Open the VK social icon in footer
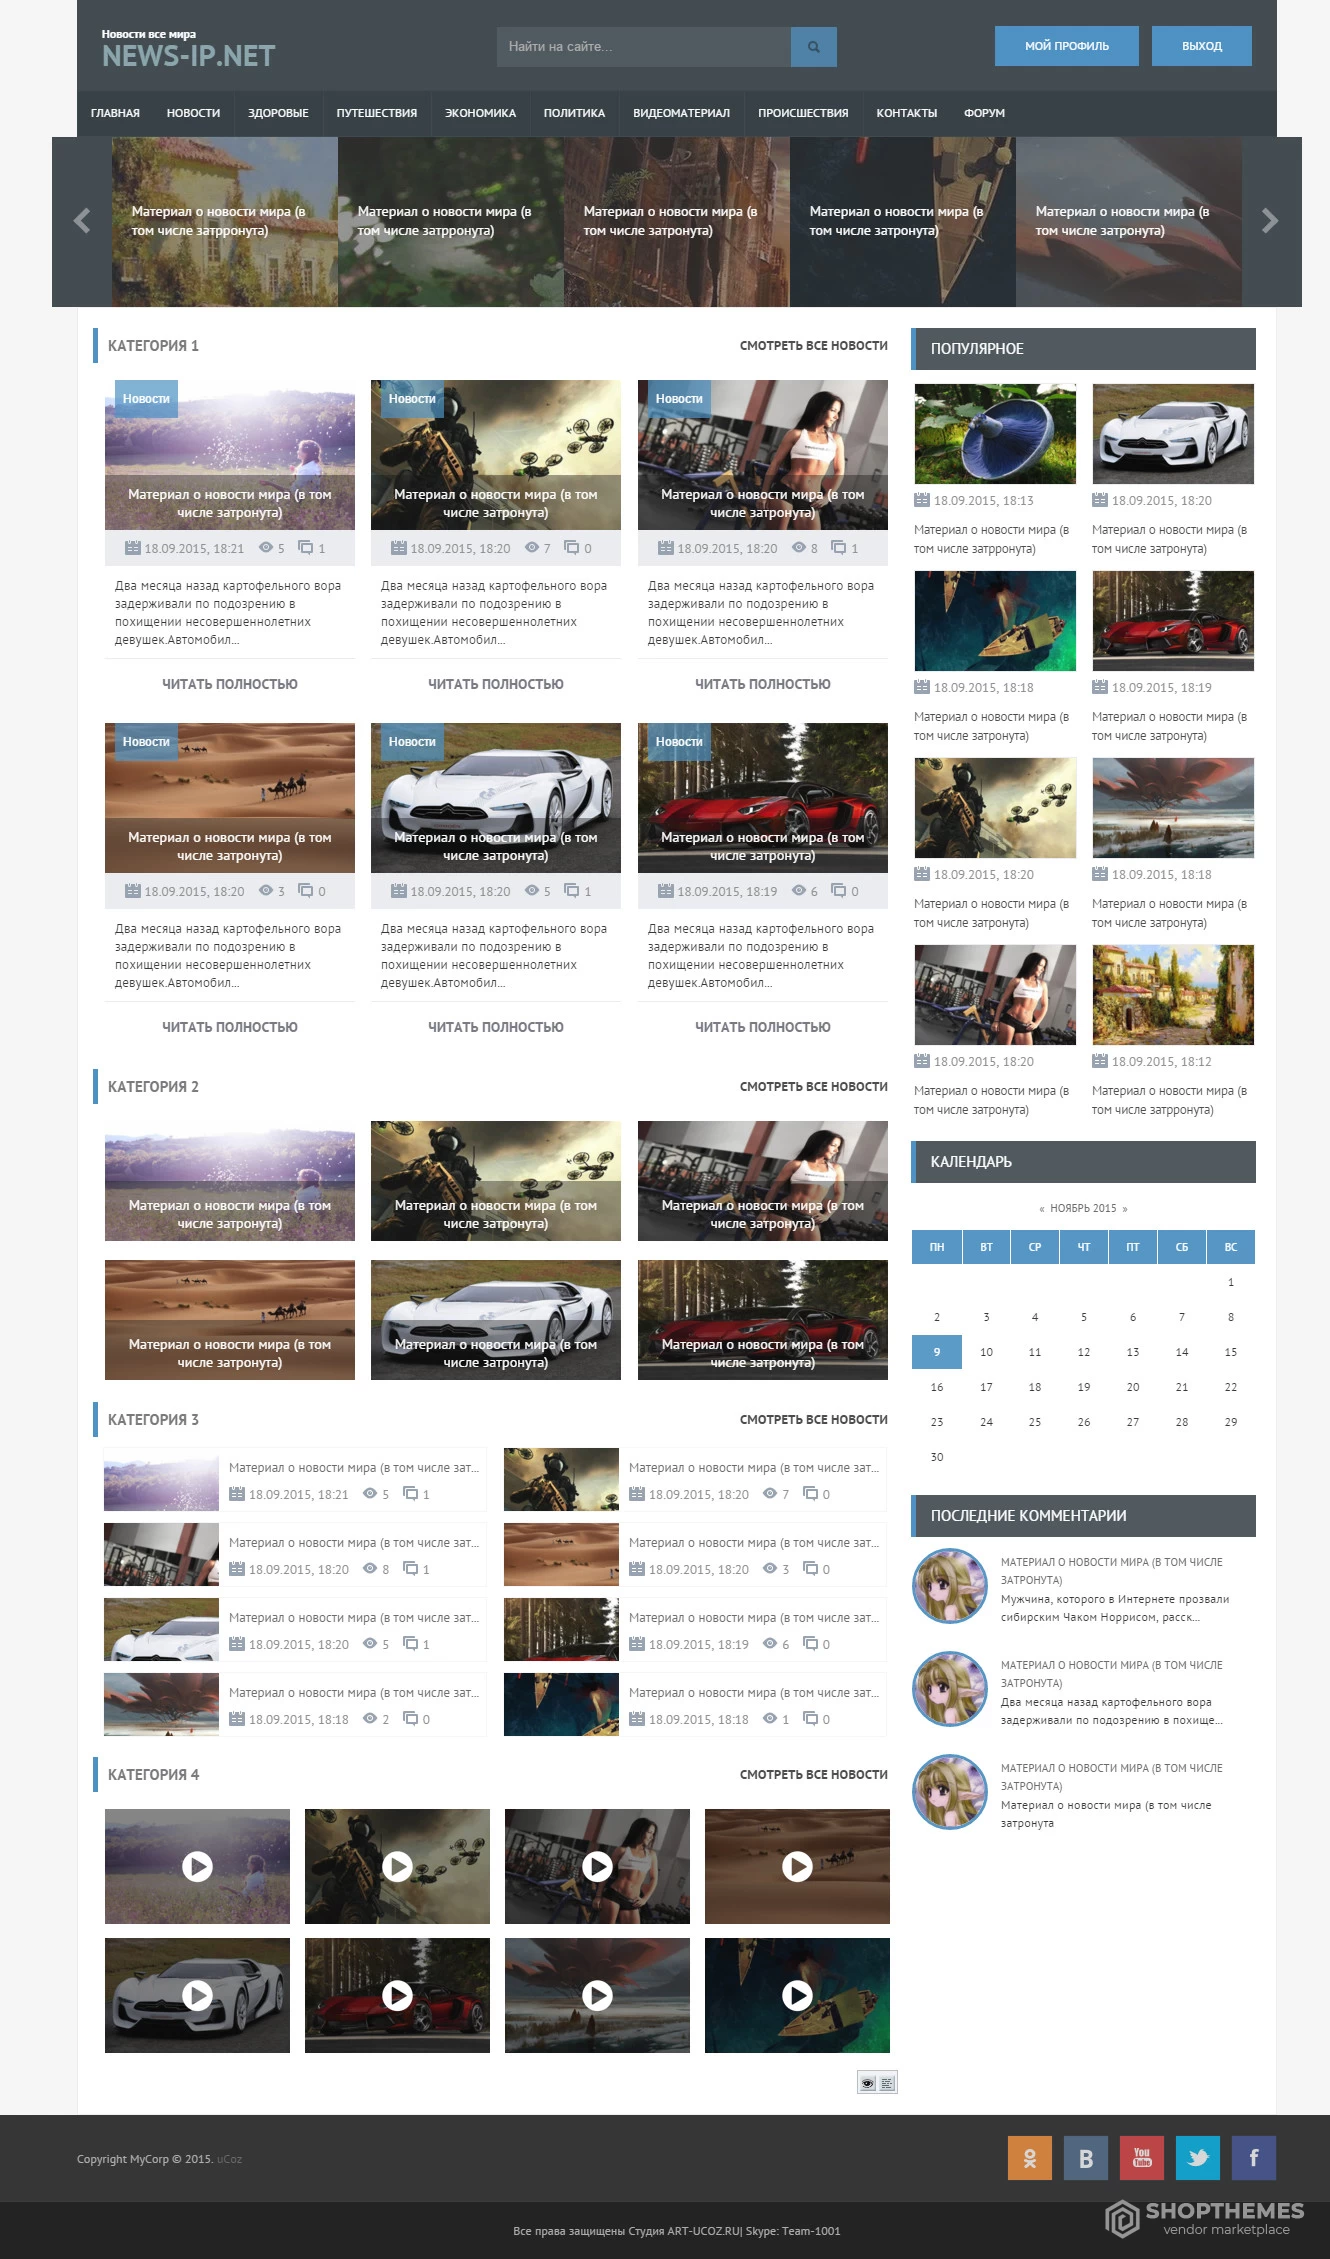1330x2259 pixels. [x=1086, y=2157]
